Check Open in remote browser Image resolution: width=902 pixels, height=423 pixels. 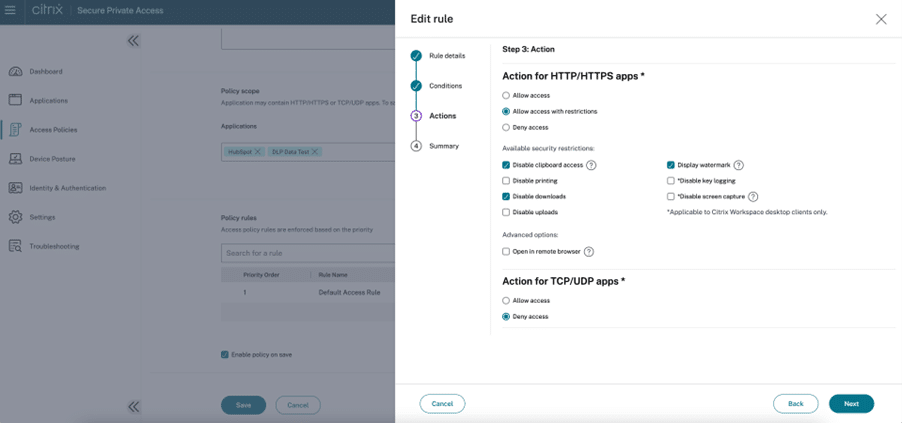point(506,251)
